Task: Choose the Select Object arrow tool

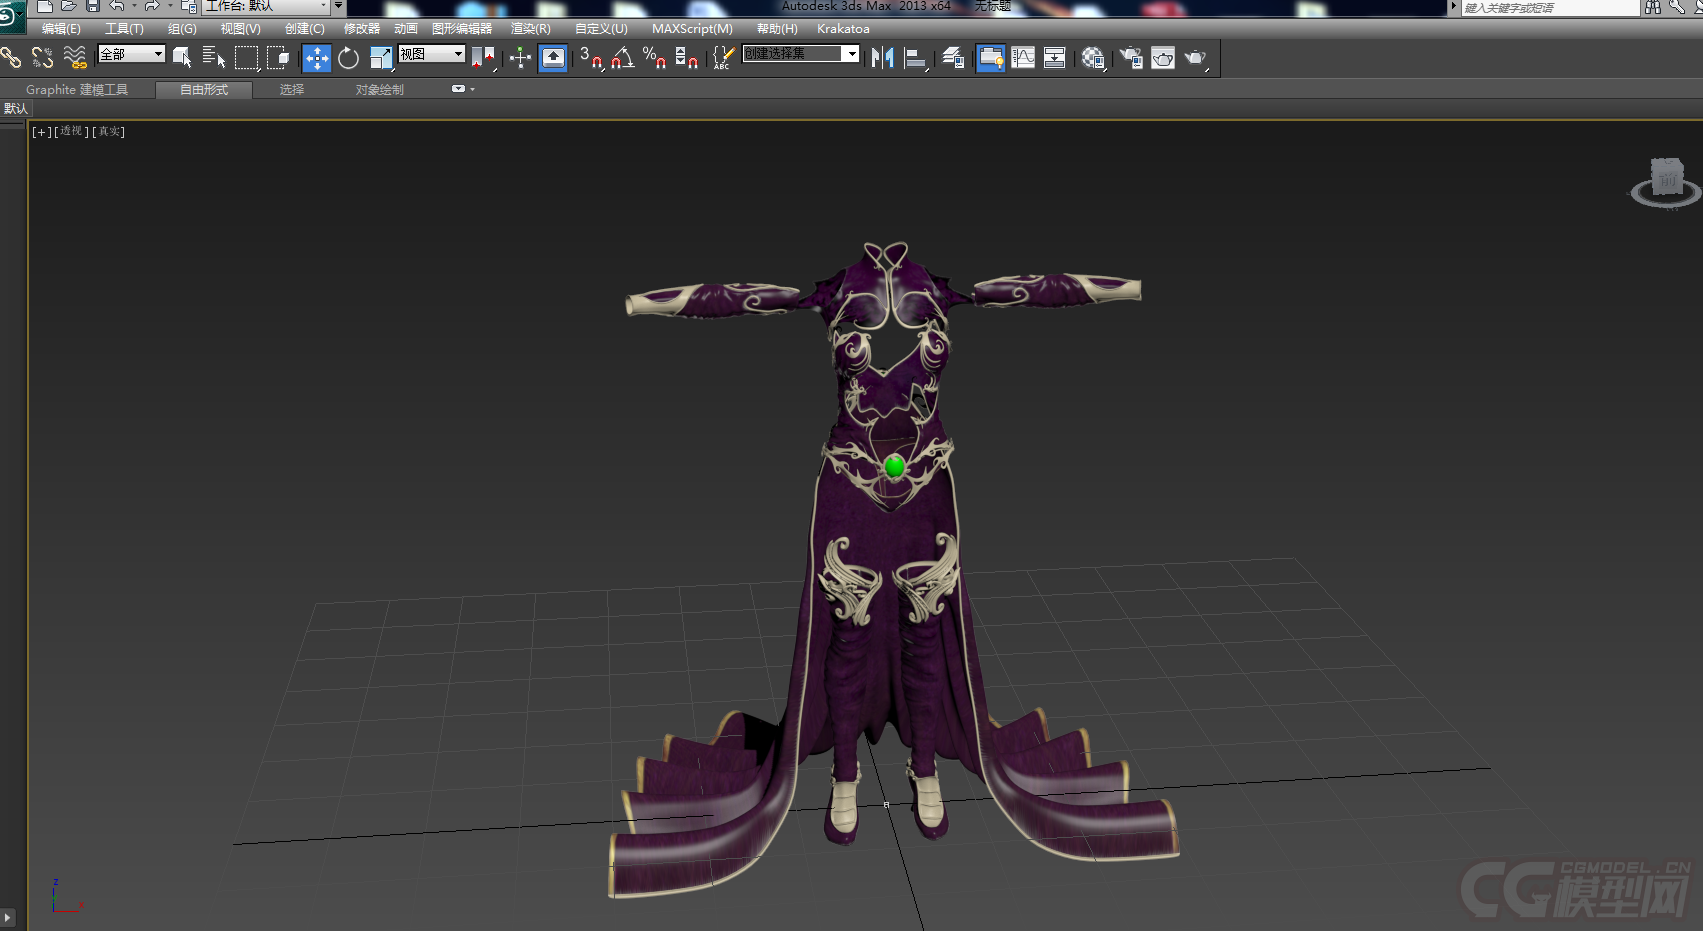Action: click(x=182, y=58)
